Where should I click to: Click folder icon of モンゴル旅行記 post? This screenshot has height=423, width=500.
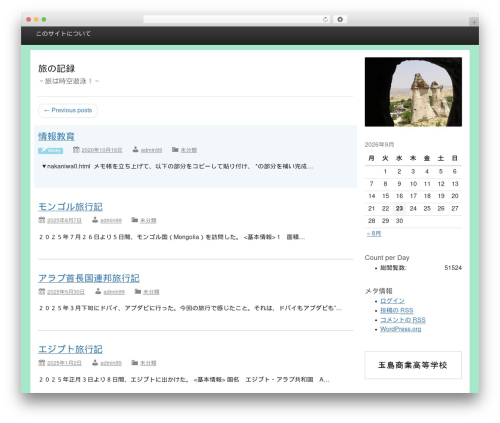(x=135, y=220)
